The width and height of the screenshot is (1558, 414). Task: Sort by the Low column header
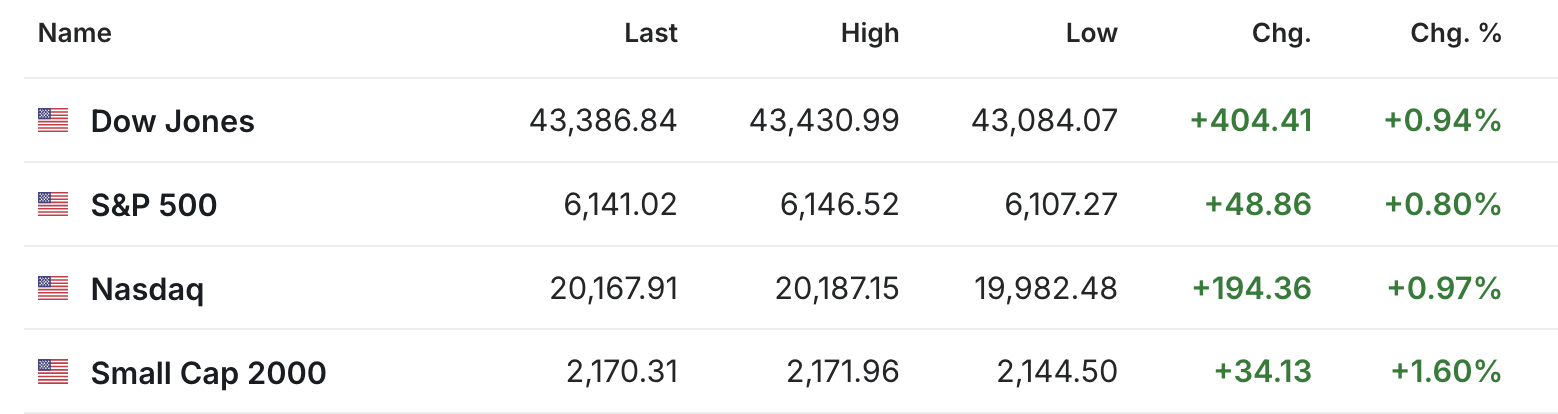[1091, 33]
